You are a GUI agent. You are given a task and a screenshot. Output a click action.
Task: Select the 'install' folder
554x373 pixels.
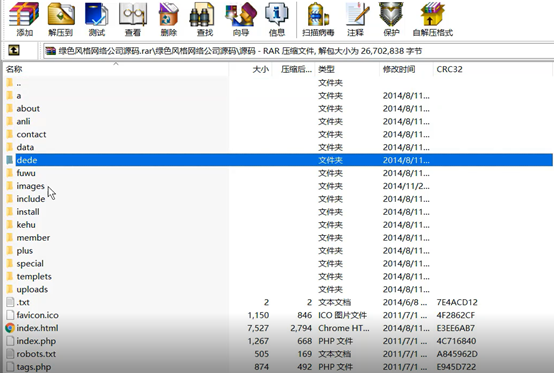point(28,212)
